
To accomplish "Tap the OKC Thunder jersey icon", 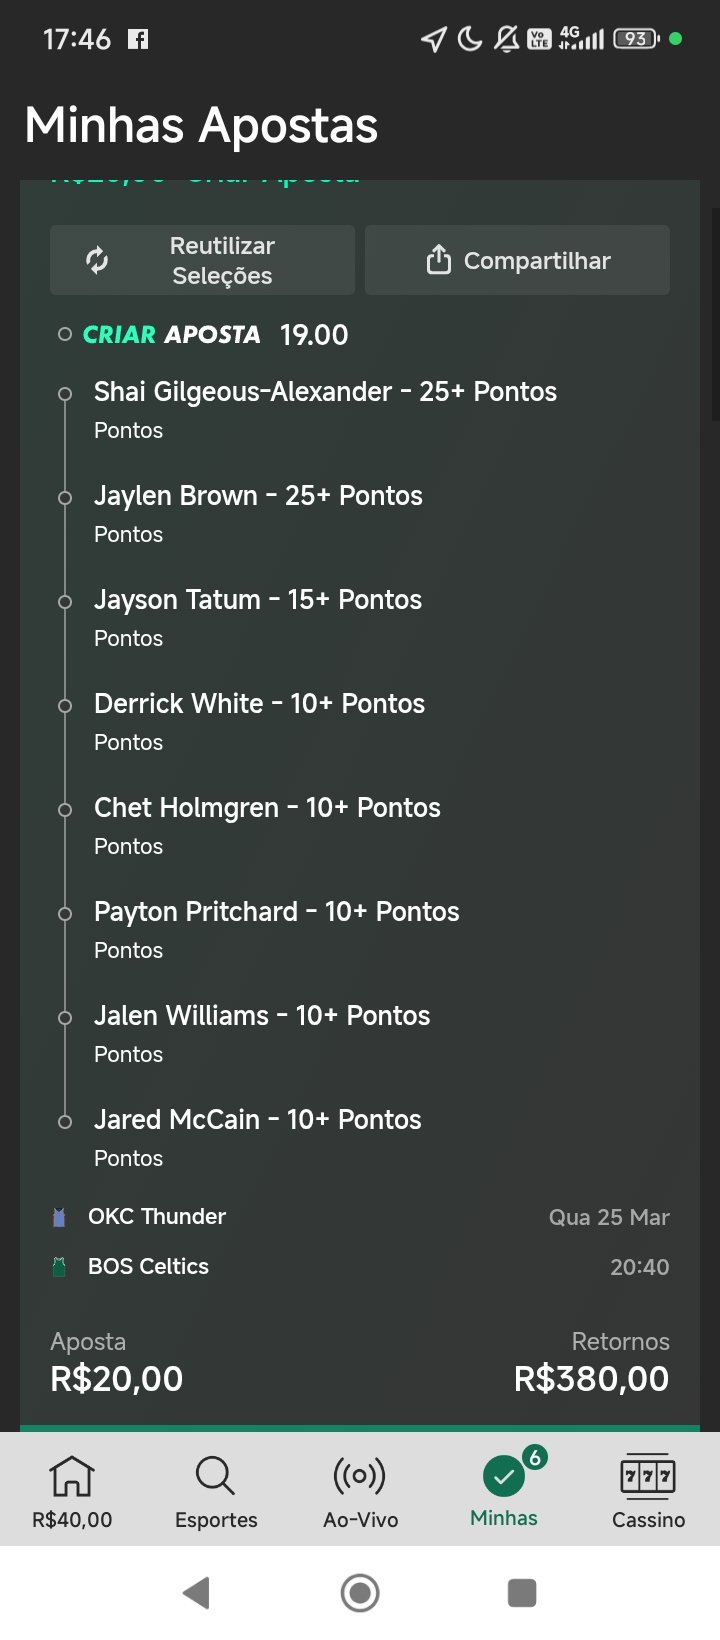I will 59,1217.
